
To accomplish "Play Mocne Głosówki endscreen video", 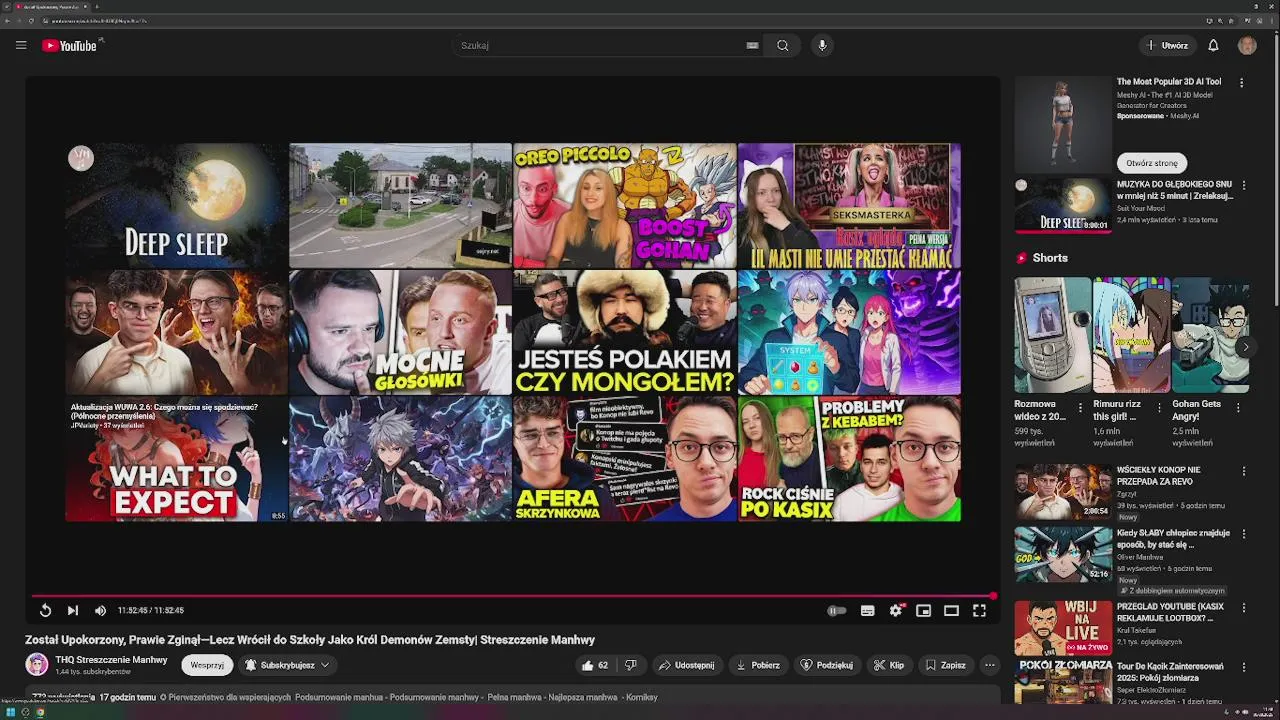I will click(x=400, y=332).
